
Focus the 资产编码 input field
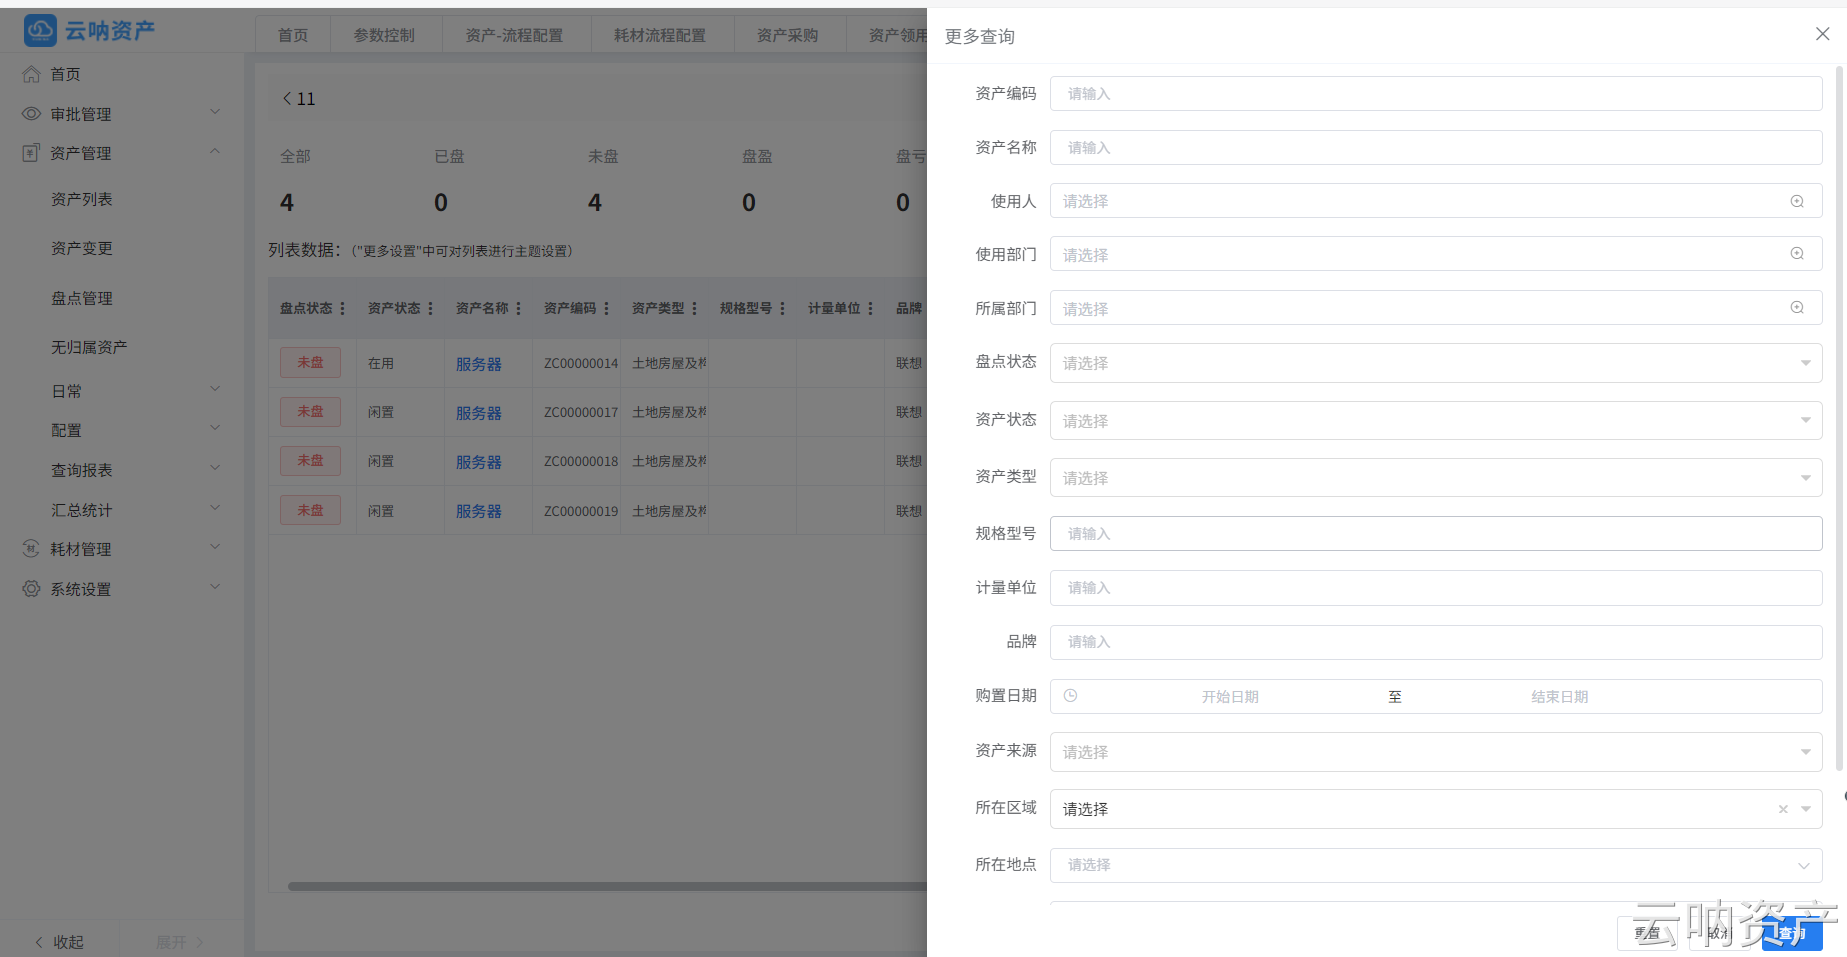point(1436,93)
